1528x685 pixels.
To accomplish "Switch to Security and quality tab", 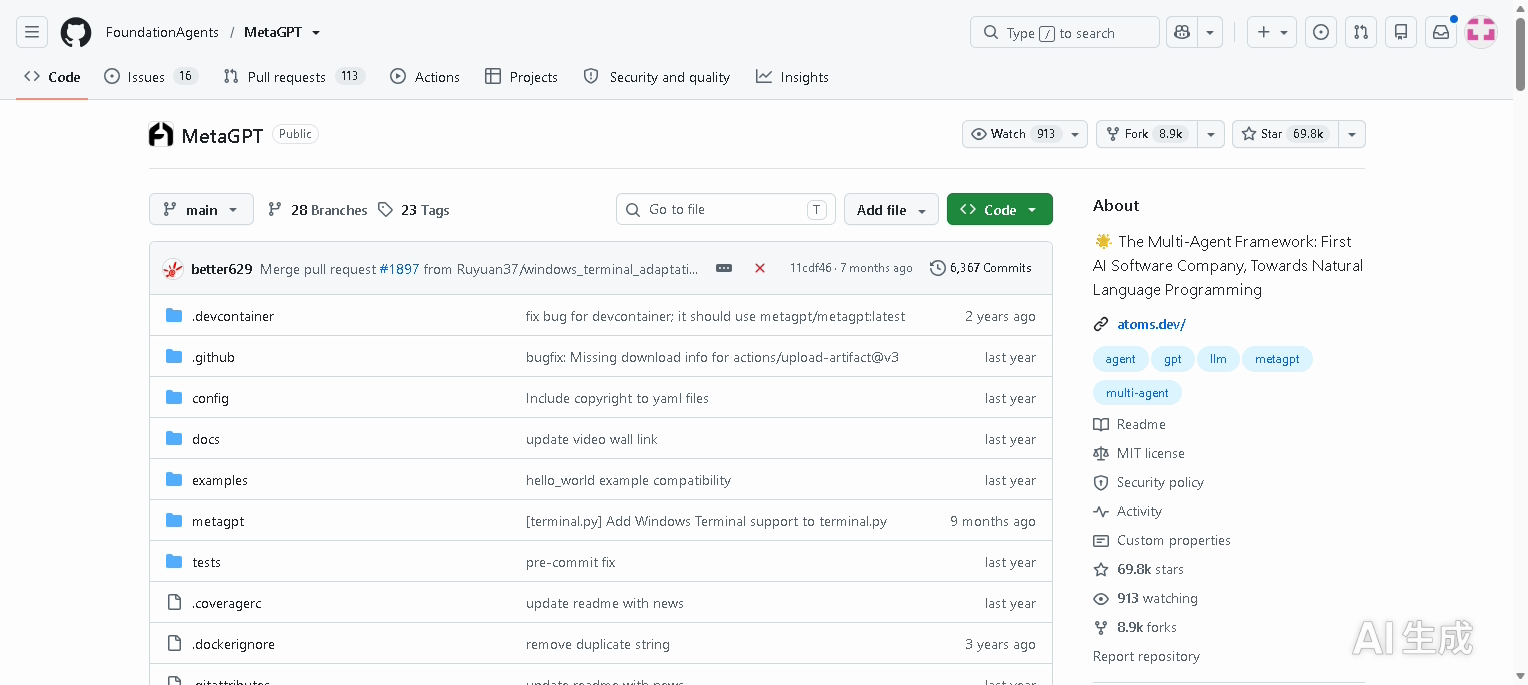I will (656, 77).
